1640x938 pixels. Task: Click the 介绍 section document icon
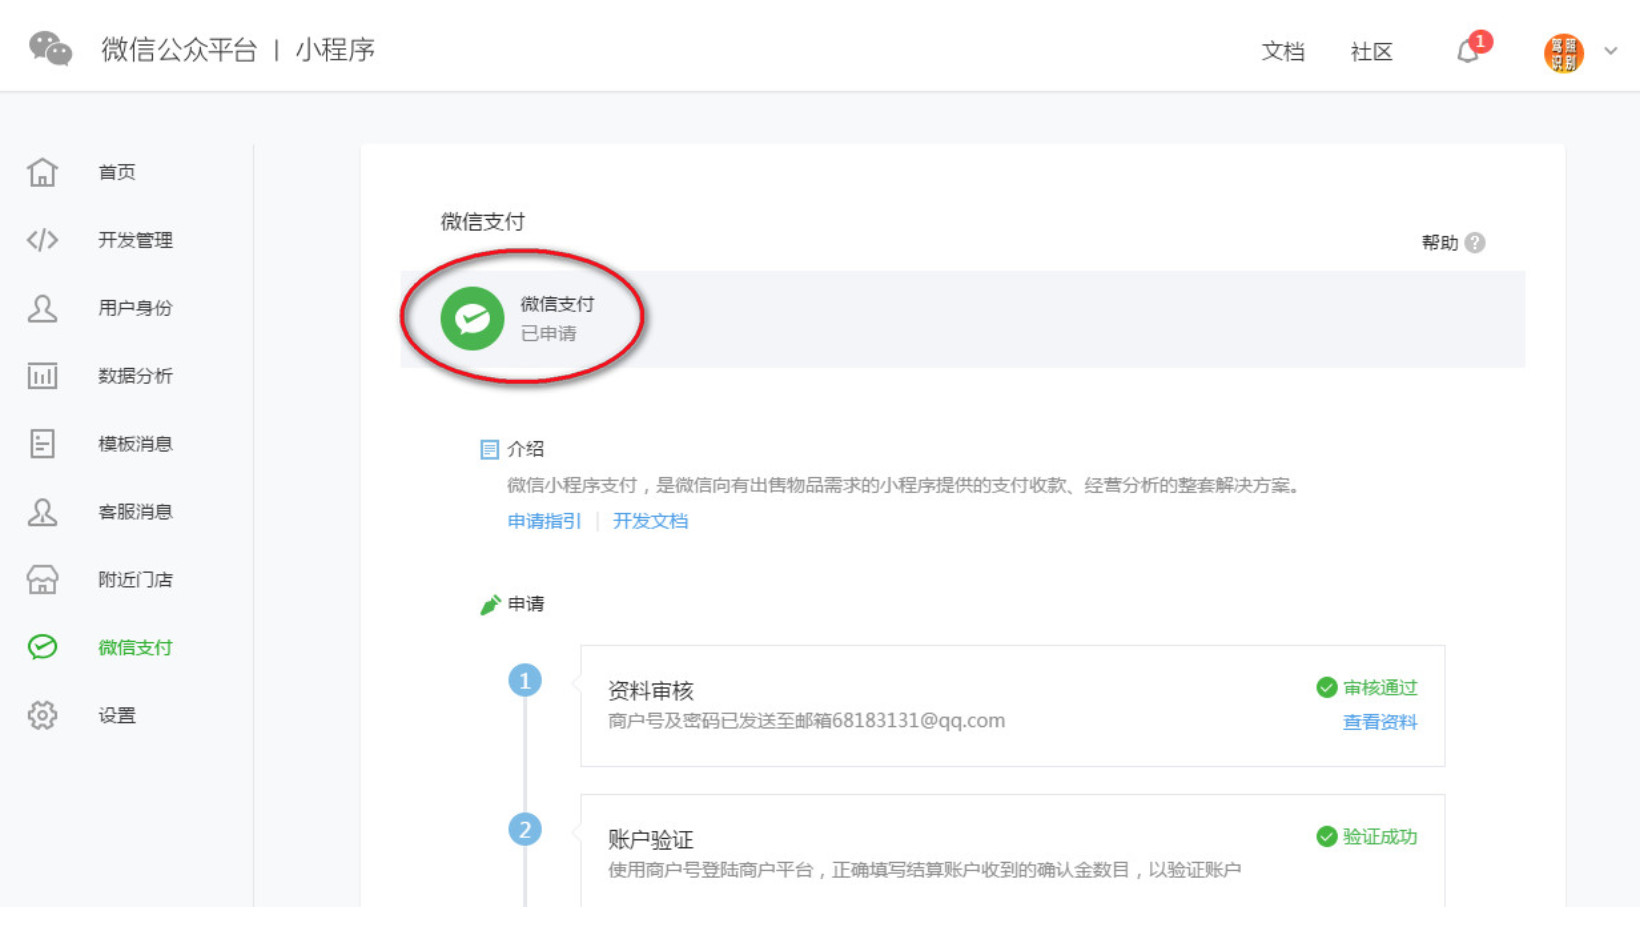[x=489, y=450]
